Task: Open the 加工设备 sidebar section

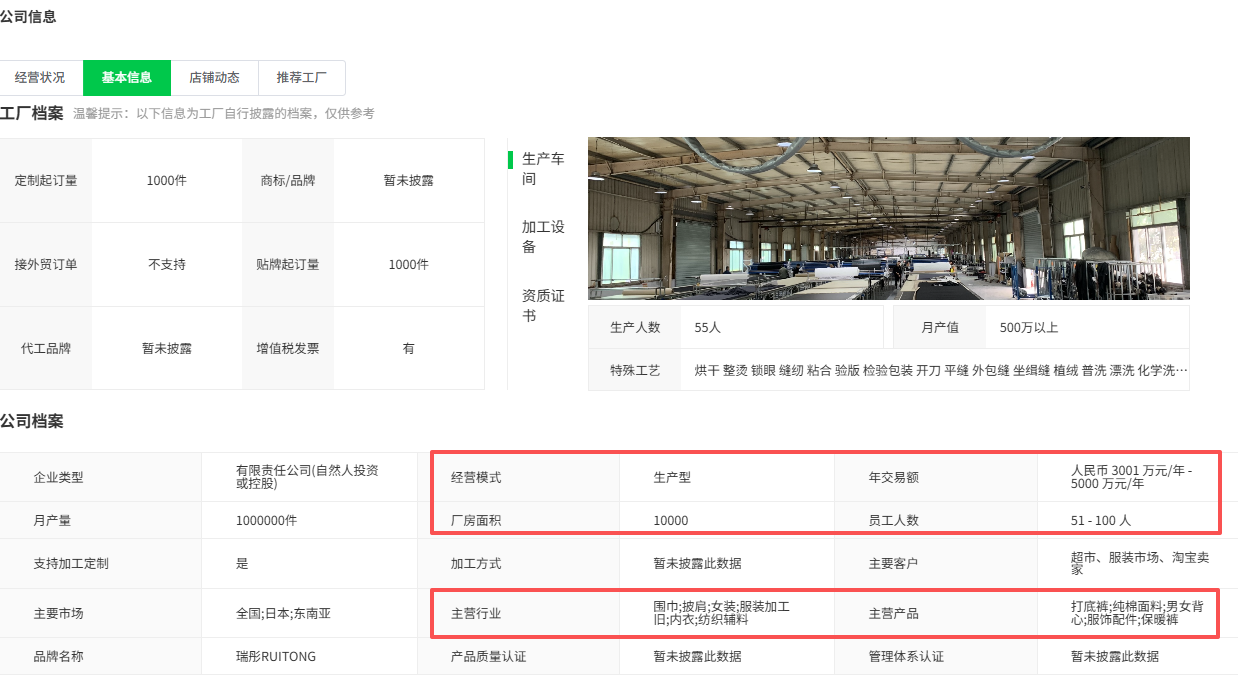Action: click(x=540, y=237)
